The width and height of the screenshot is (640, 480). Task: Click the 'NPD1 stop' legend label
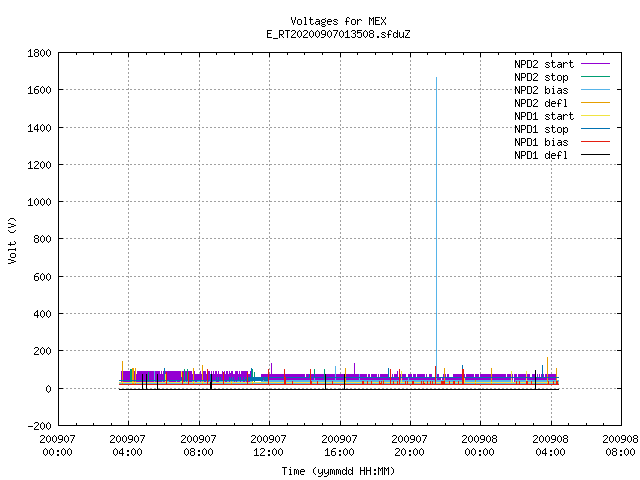coord(541,129)
